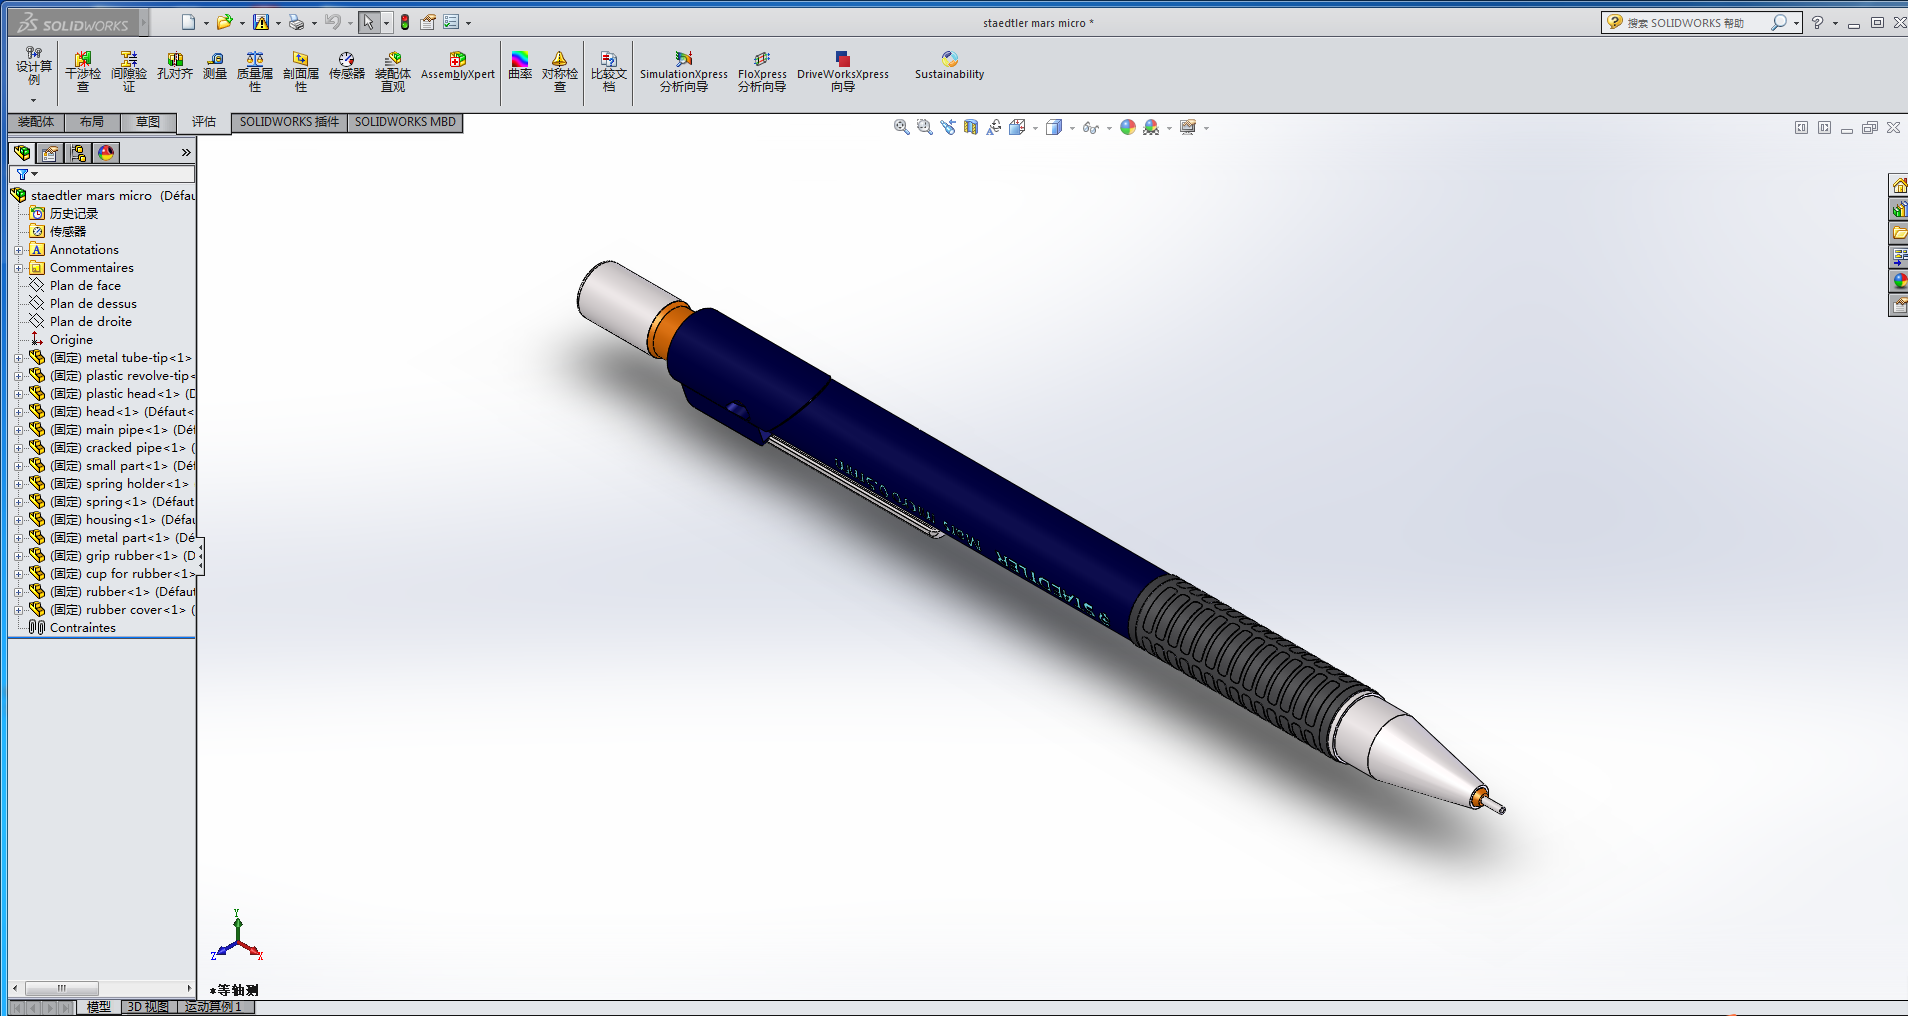Switch to 运动算例1 motion study tab

[215, 1007]
